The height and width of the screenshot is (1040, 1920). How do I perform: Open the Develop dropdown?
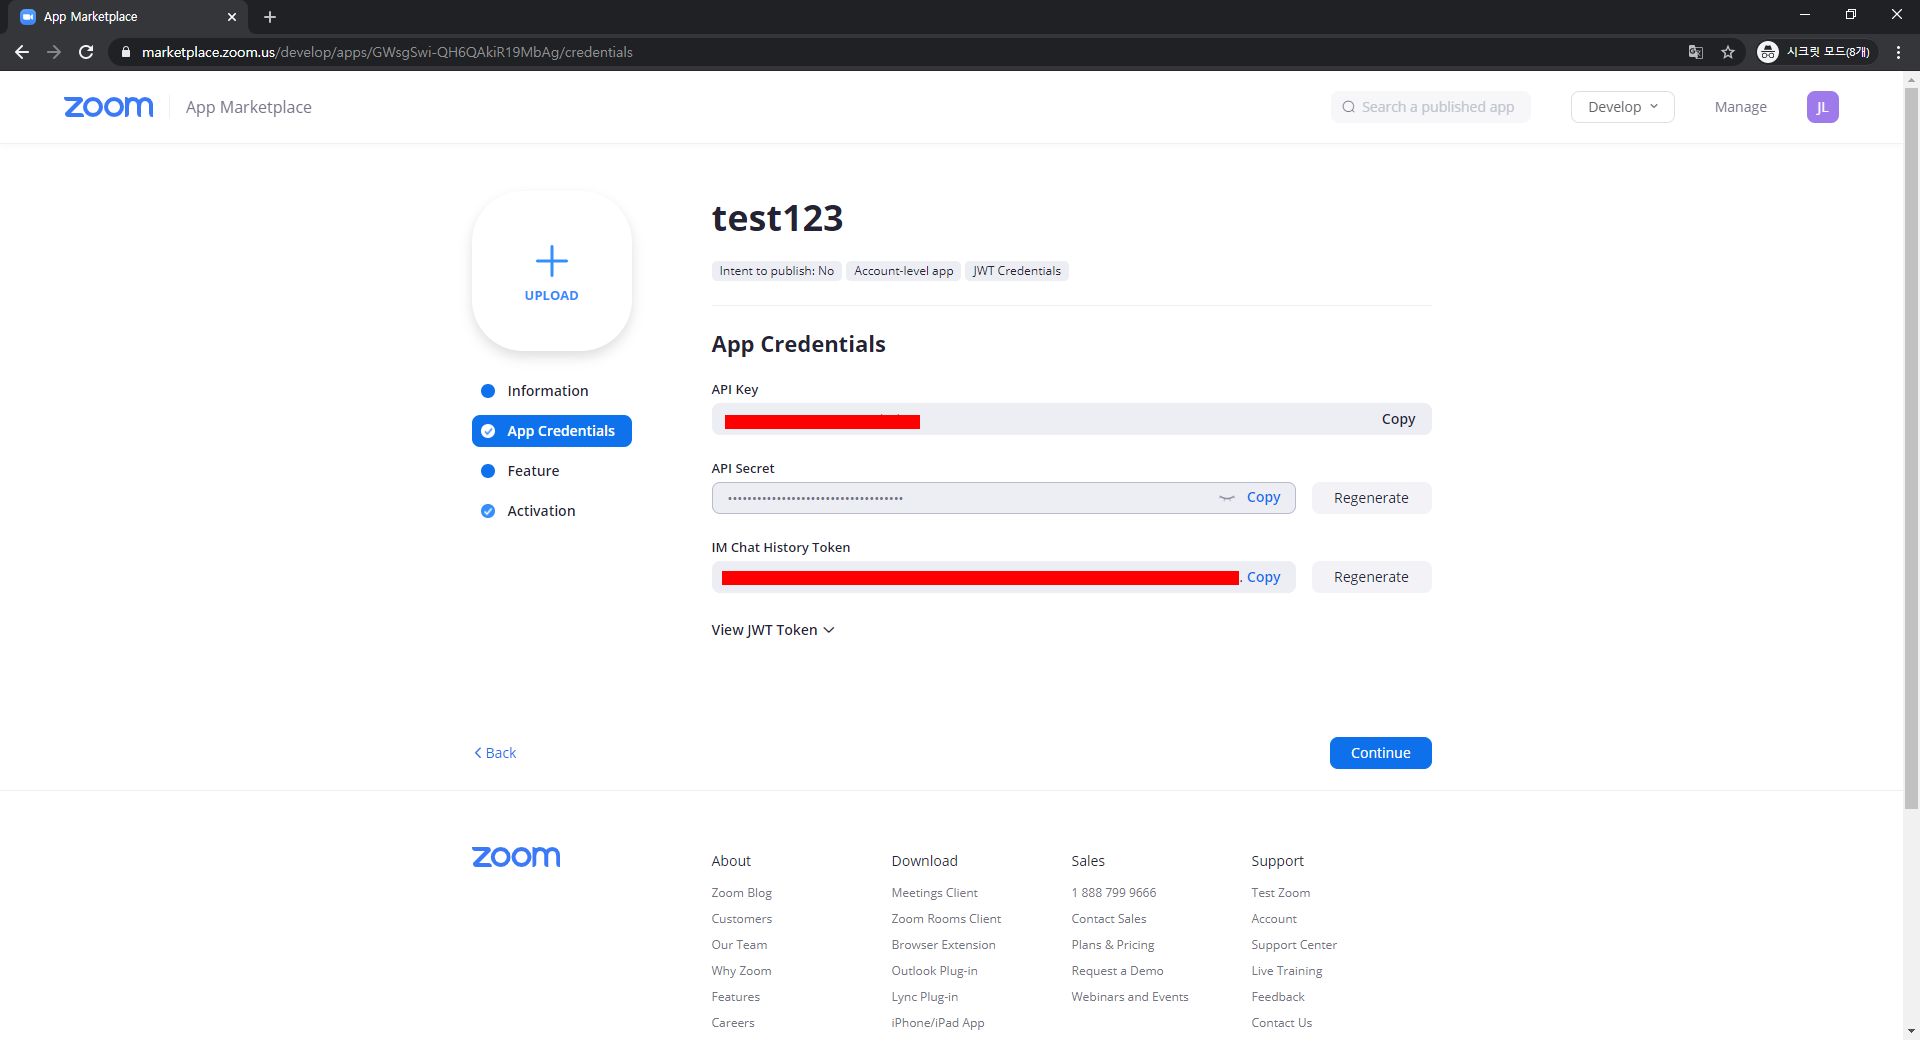coord(1622,107)
